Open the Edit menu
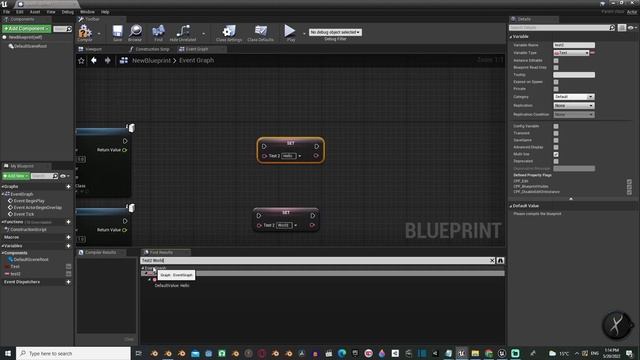This screenshot has width=640, height=360. click(19, 12)
